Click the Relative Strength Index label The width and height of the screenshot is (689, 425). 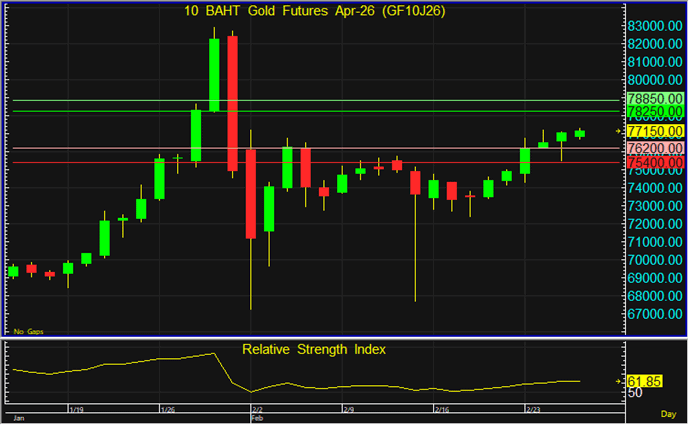pyautogui.click(x=314, y=349)
